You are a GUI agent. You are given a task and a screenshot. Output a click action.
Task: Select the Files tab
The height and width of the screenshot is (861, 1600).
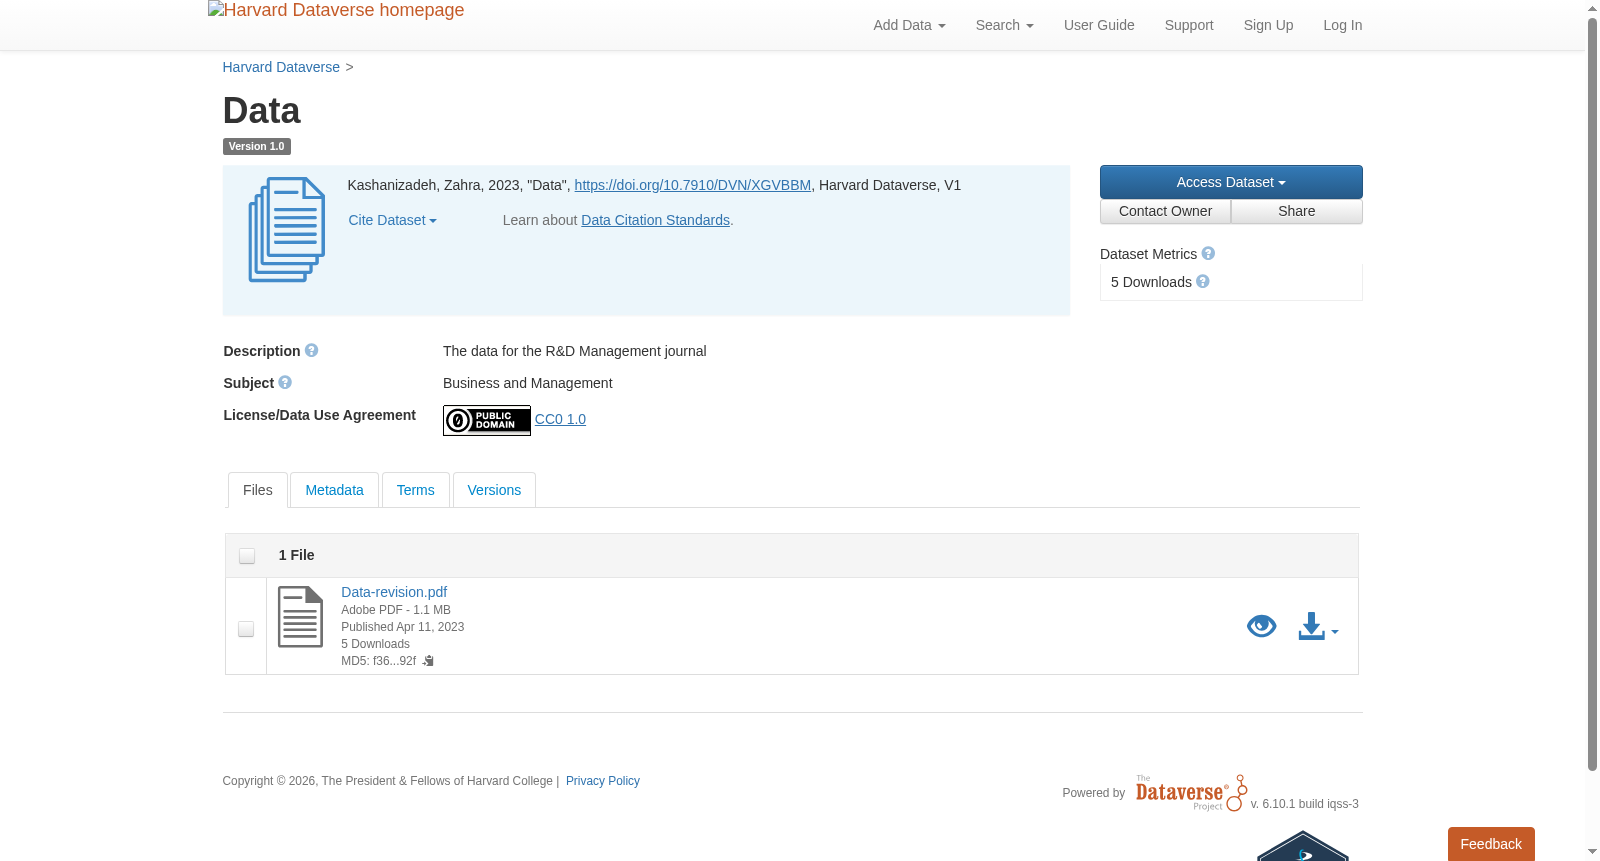[x=258, y=490]
